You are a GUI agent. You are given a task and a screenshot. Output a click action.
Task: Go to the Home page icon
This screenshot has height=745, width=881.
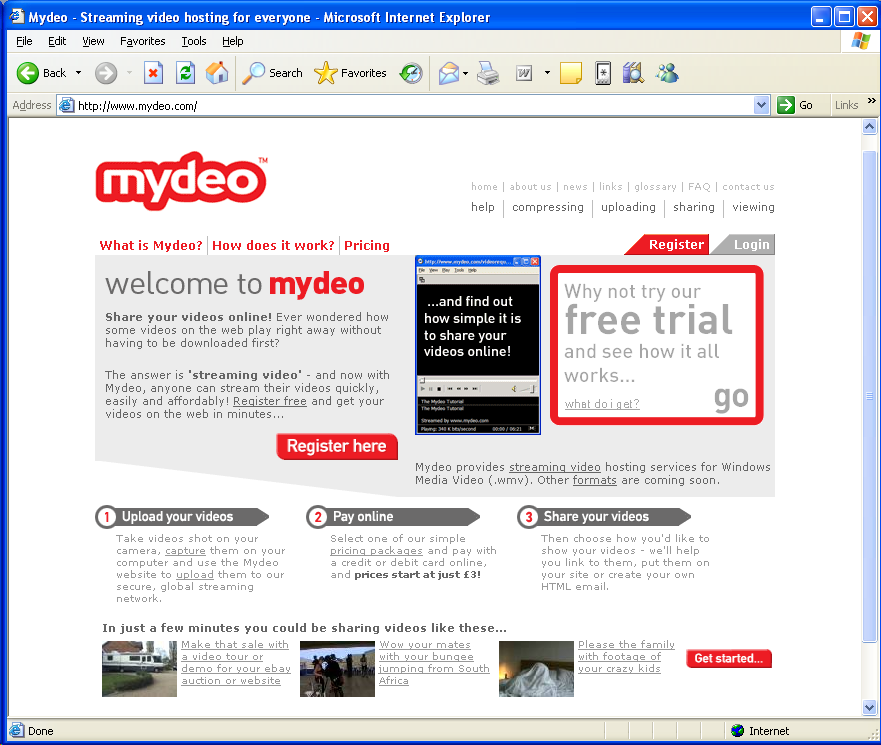(x=217, y=73)
